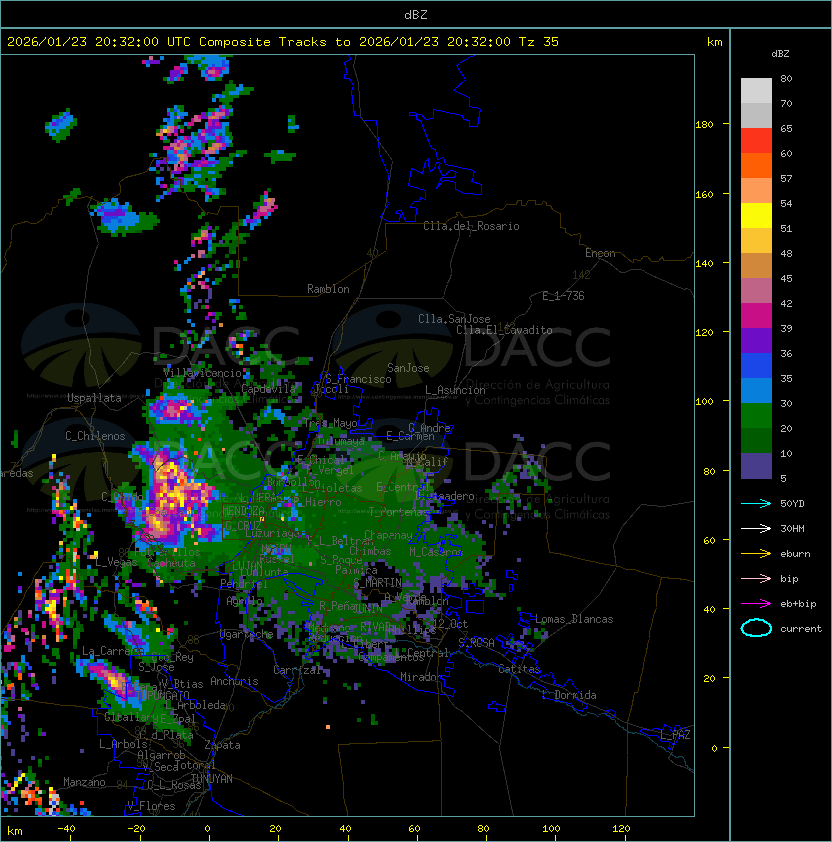Viewport: 832px width, 842px height.
Task: Click the 'S_MARTIN' place label
Action: pyautogui.click(x=378, y=583)
